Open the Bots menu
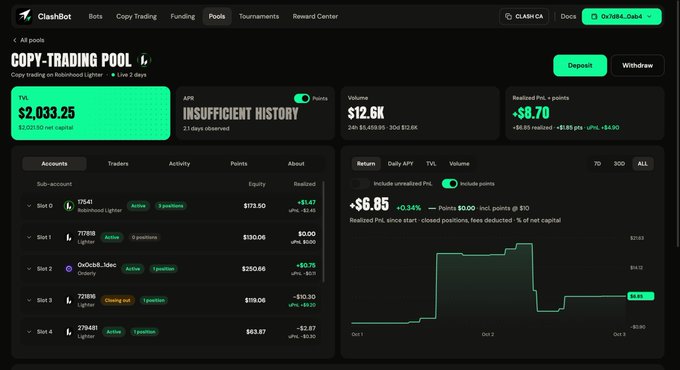680x370 pixels. [95, 16]
